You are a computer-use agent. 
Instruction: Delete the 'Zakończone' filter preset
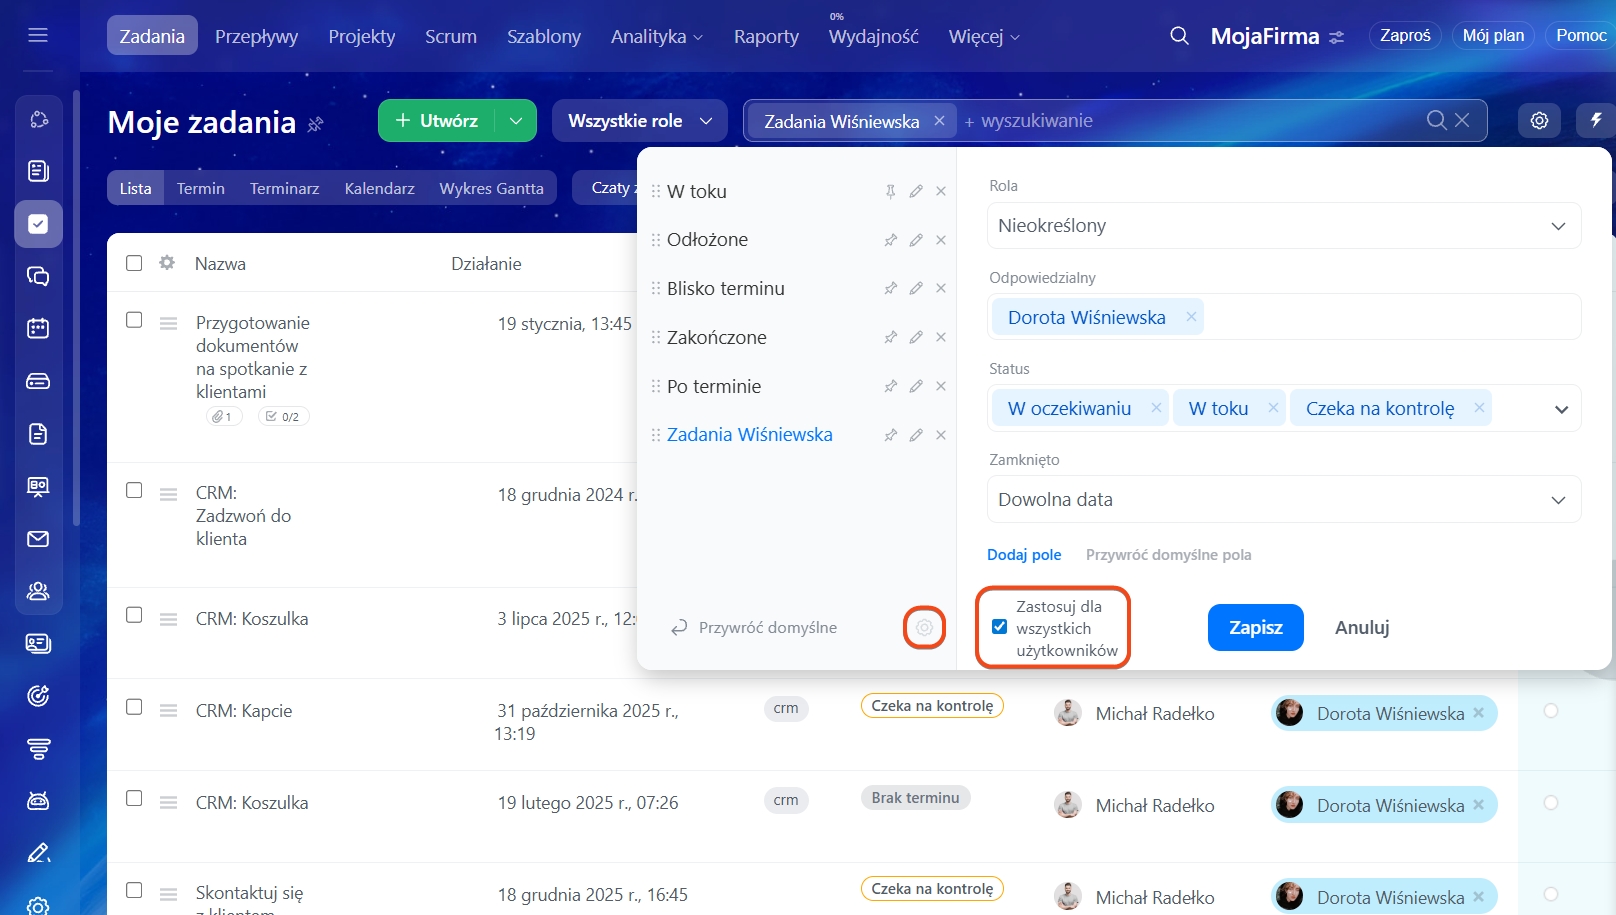click(941, 337)
